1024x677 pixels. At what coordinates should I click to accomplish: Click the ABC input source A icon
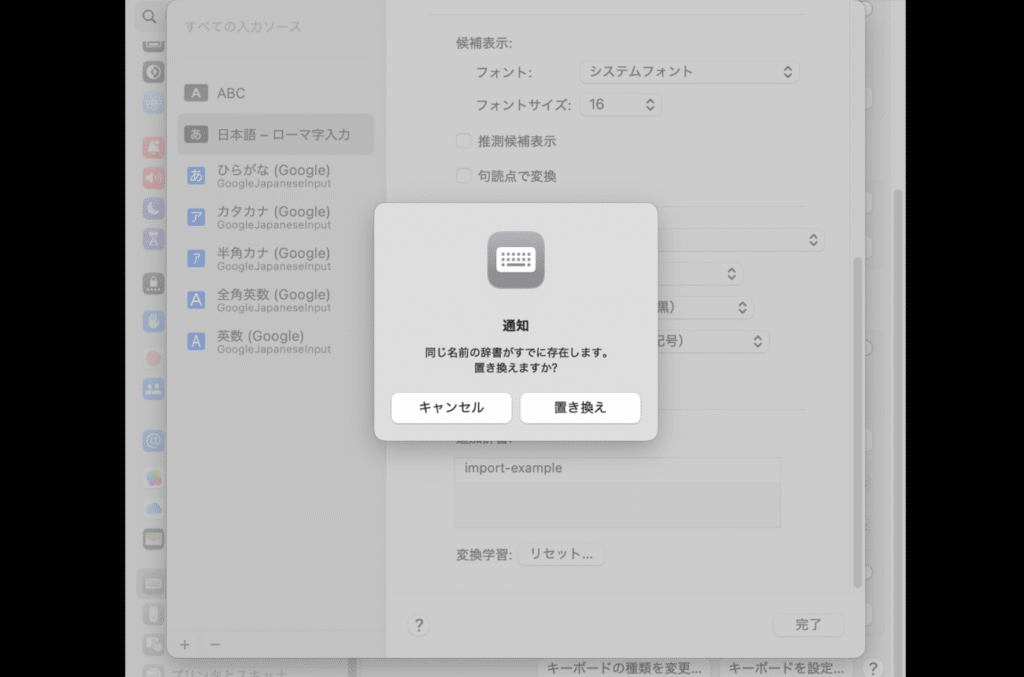195,92
